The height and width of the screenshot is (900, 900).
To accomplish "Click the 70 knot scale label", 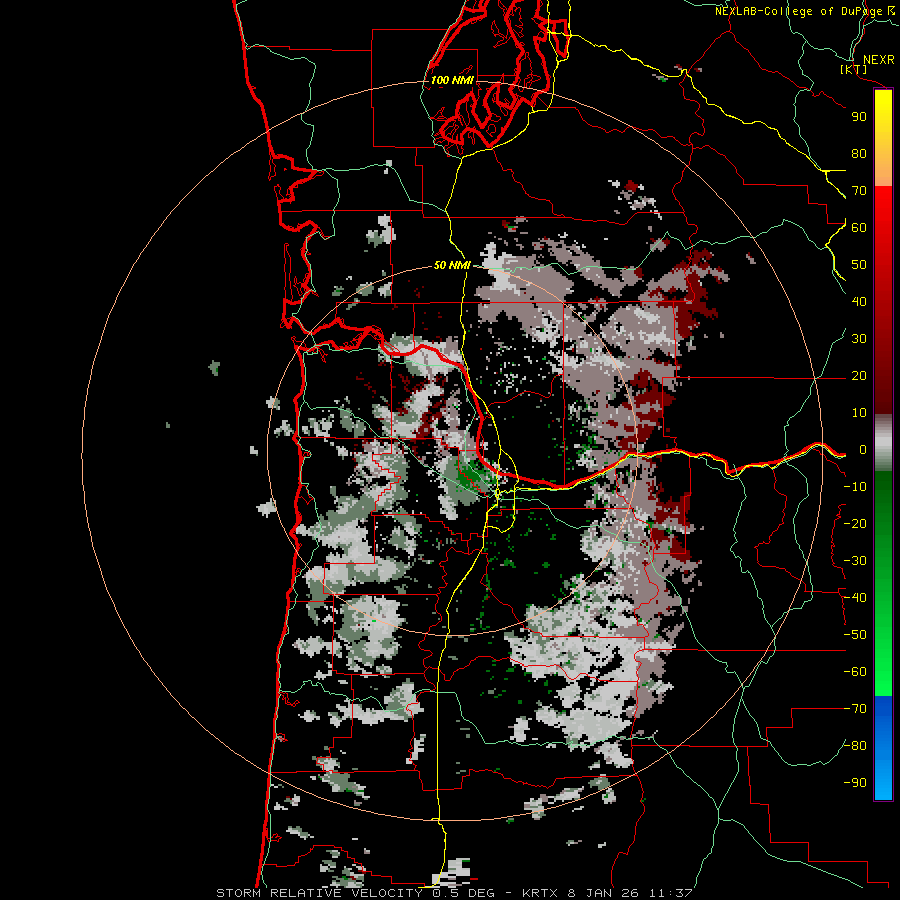I will [859, 191].
